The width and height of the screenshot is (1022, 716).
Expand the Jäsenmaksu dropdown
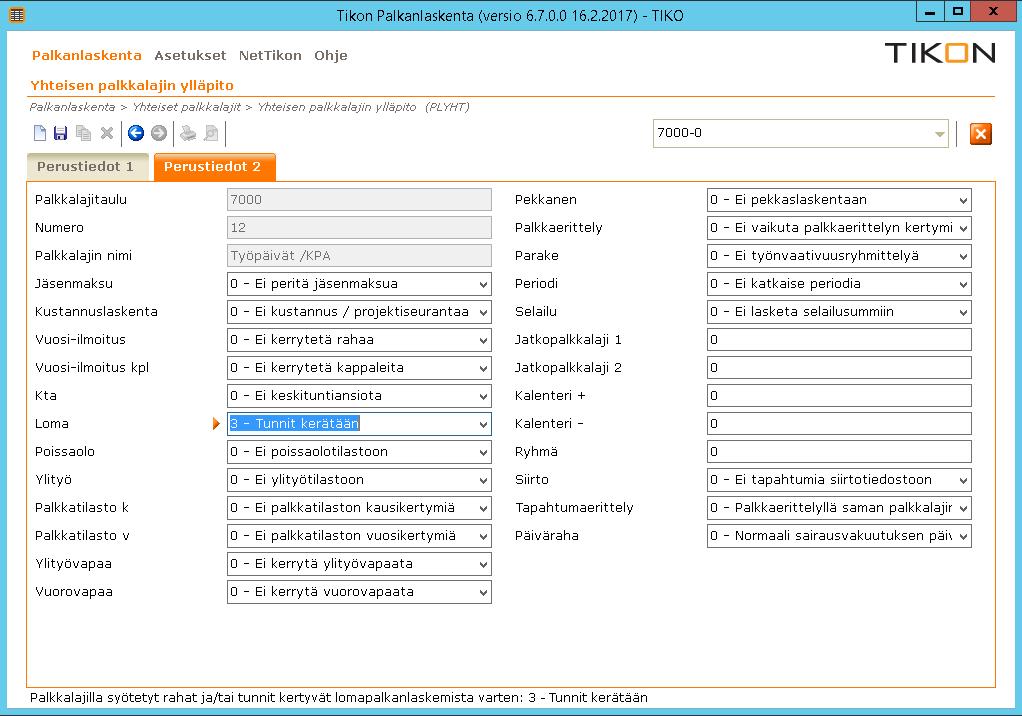click(483, 284)
